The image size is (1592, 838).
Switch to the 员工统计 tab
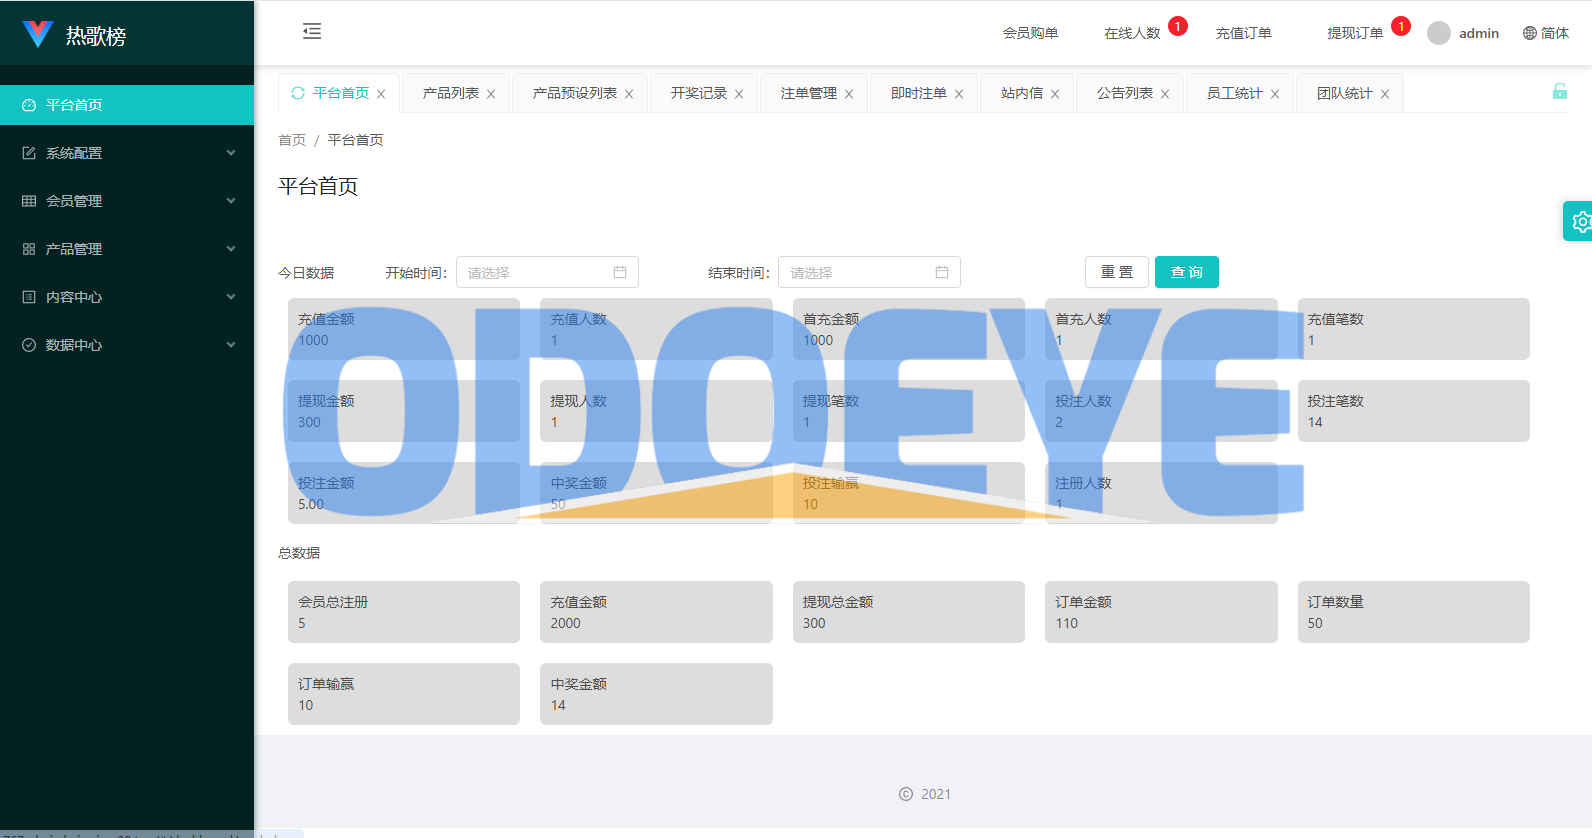tap(1235, 93)
